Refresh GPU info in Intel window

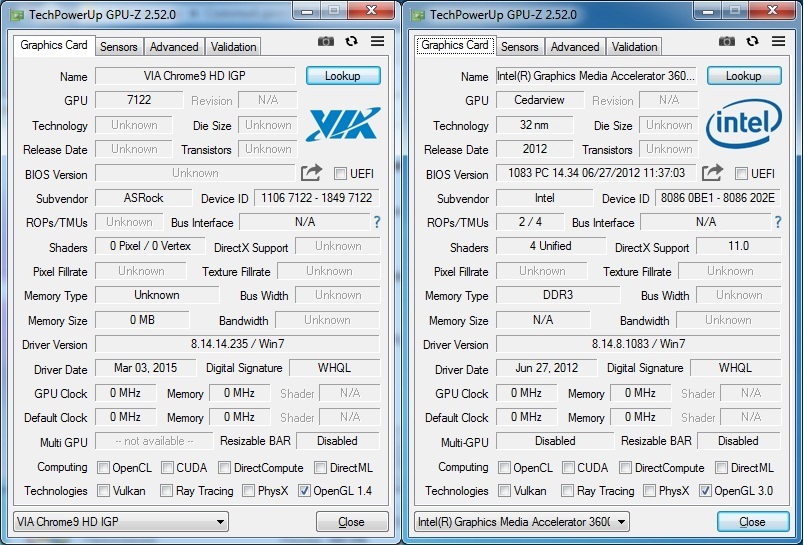click(x=752, y=41)
